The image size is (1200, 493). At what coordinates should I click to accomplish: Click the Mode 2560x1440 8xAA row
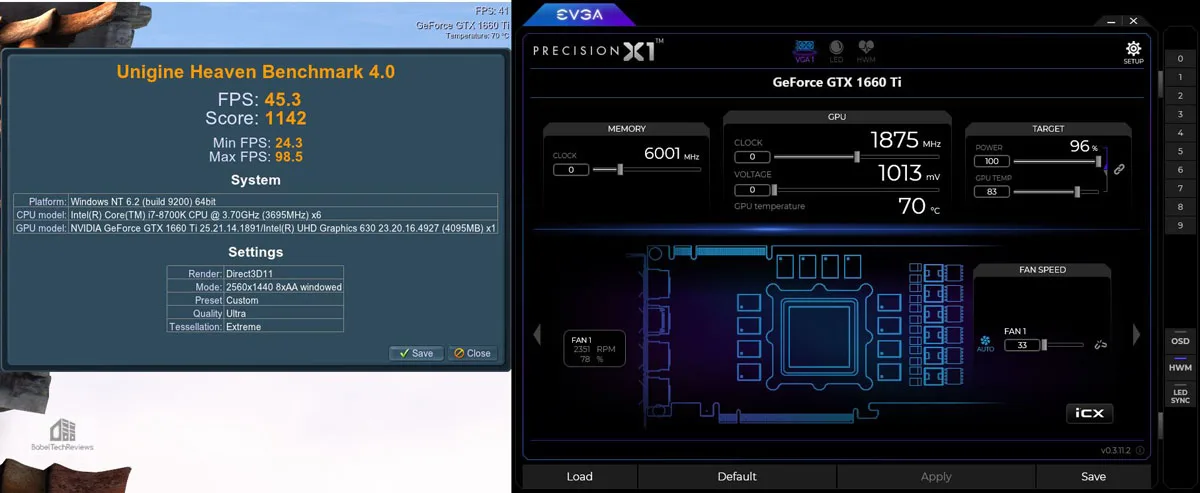click(255, 287)
